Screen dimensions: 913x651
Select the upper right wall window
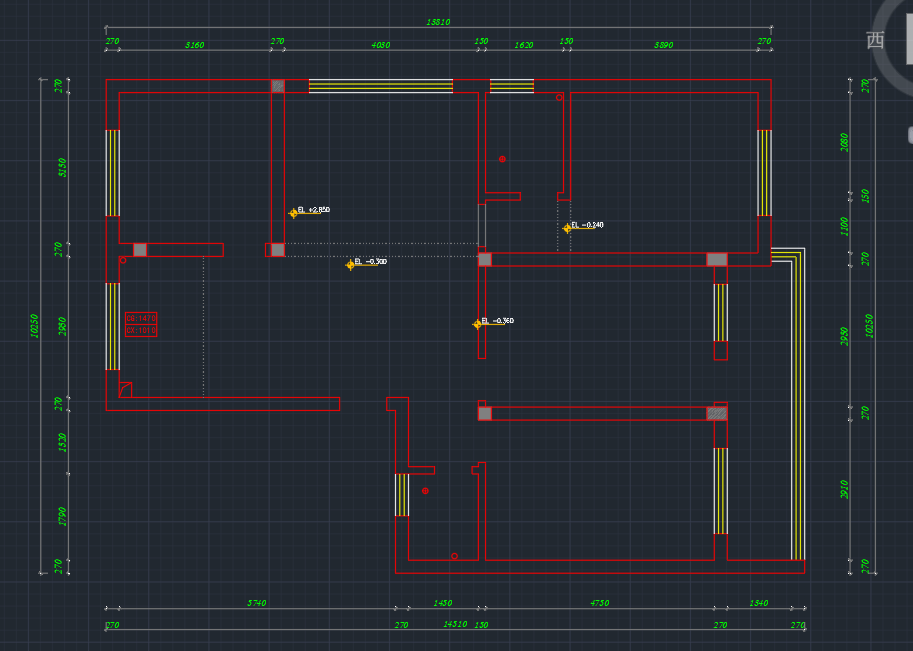click(x=765, y=173)
